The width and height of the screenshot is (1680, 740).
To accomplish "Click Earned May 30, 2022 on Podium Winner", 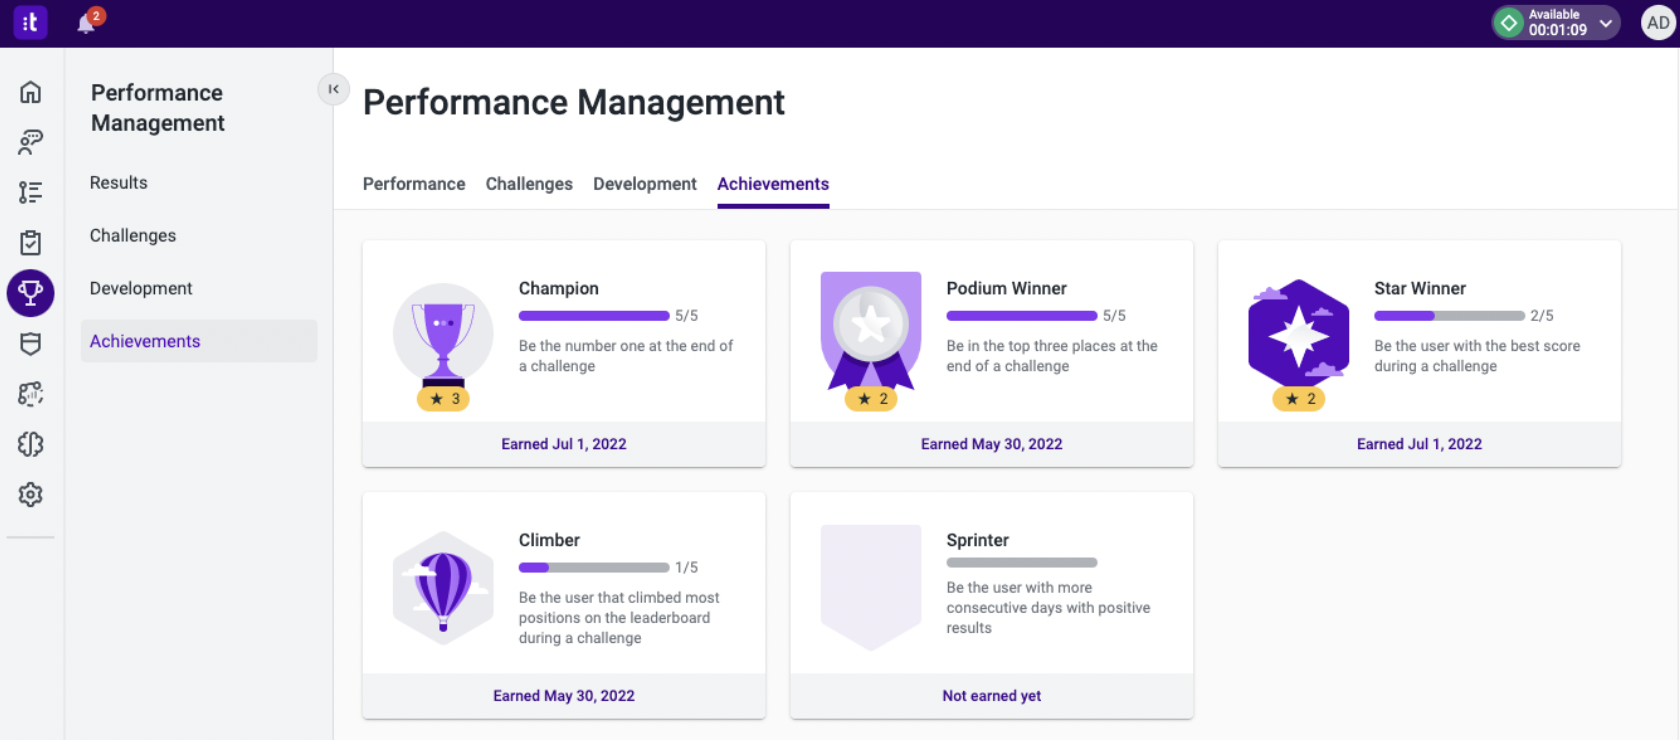I will (992, 444).
